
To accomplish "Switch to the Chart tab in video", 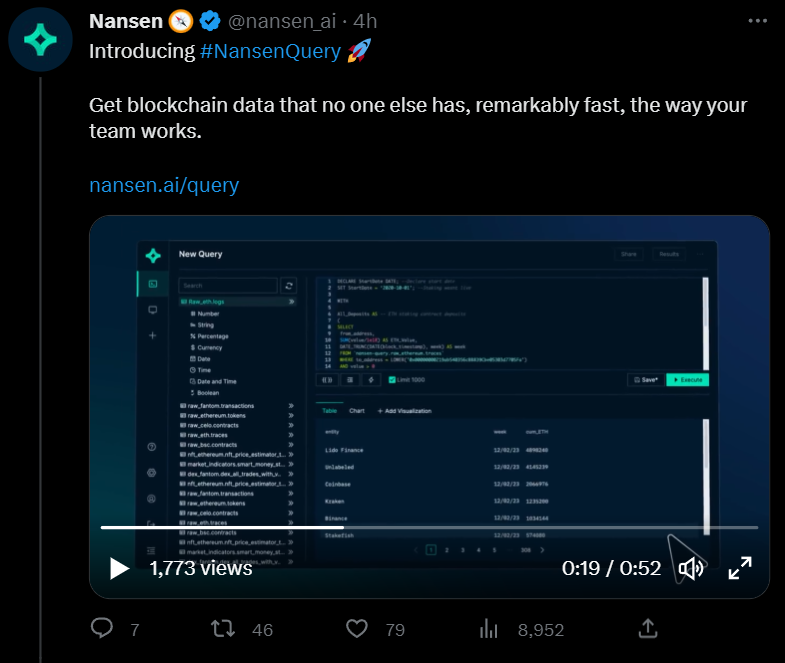I will point(357,411).
